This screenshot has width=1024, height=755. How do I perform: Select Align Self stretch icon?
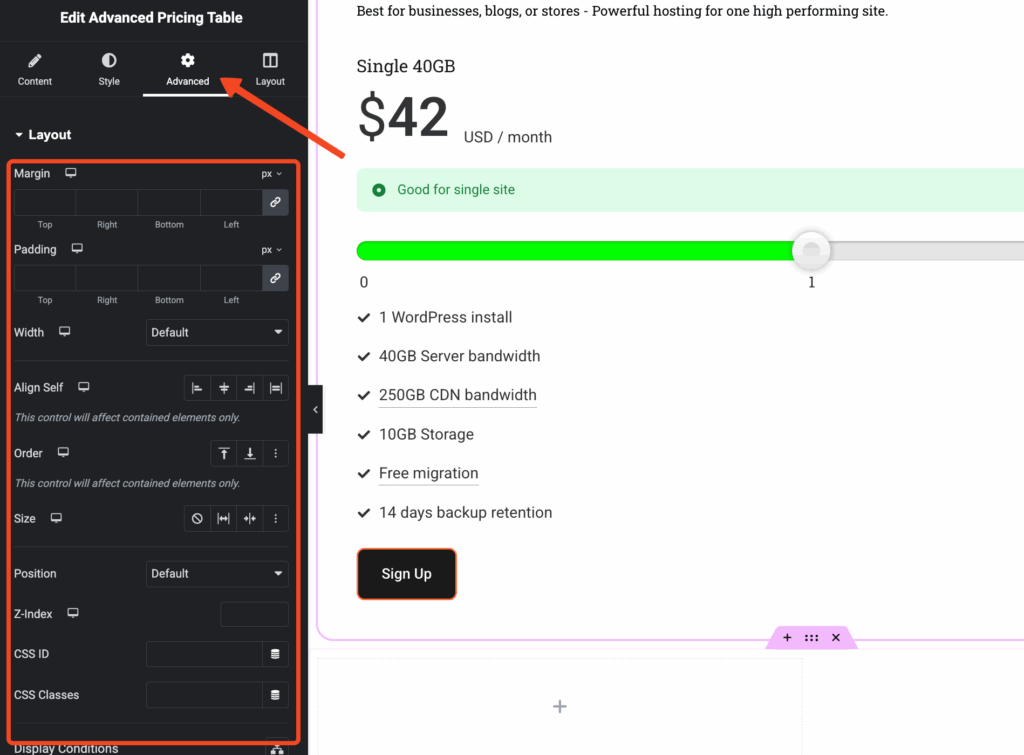click(276, 388)
